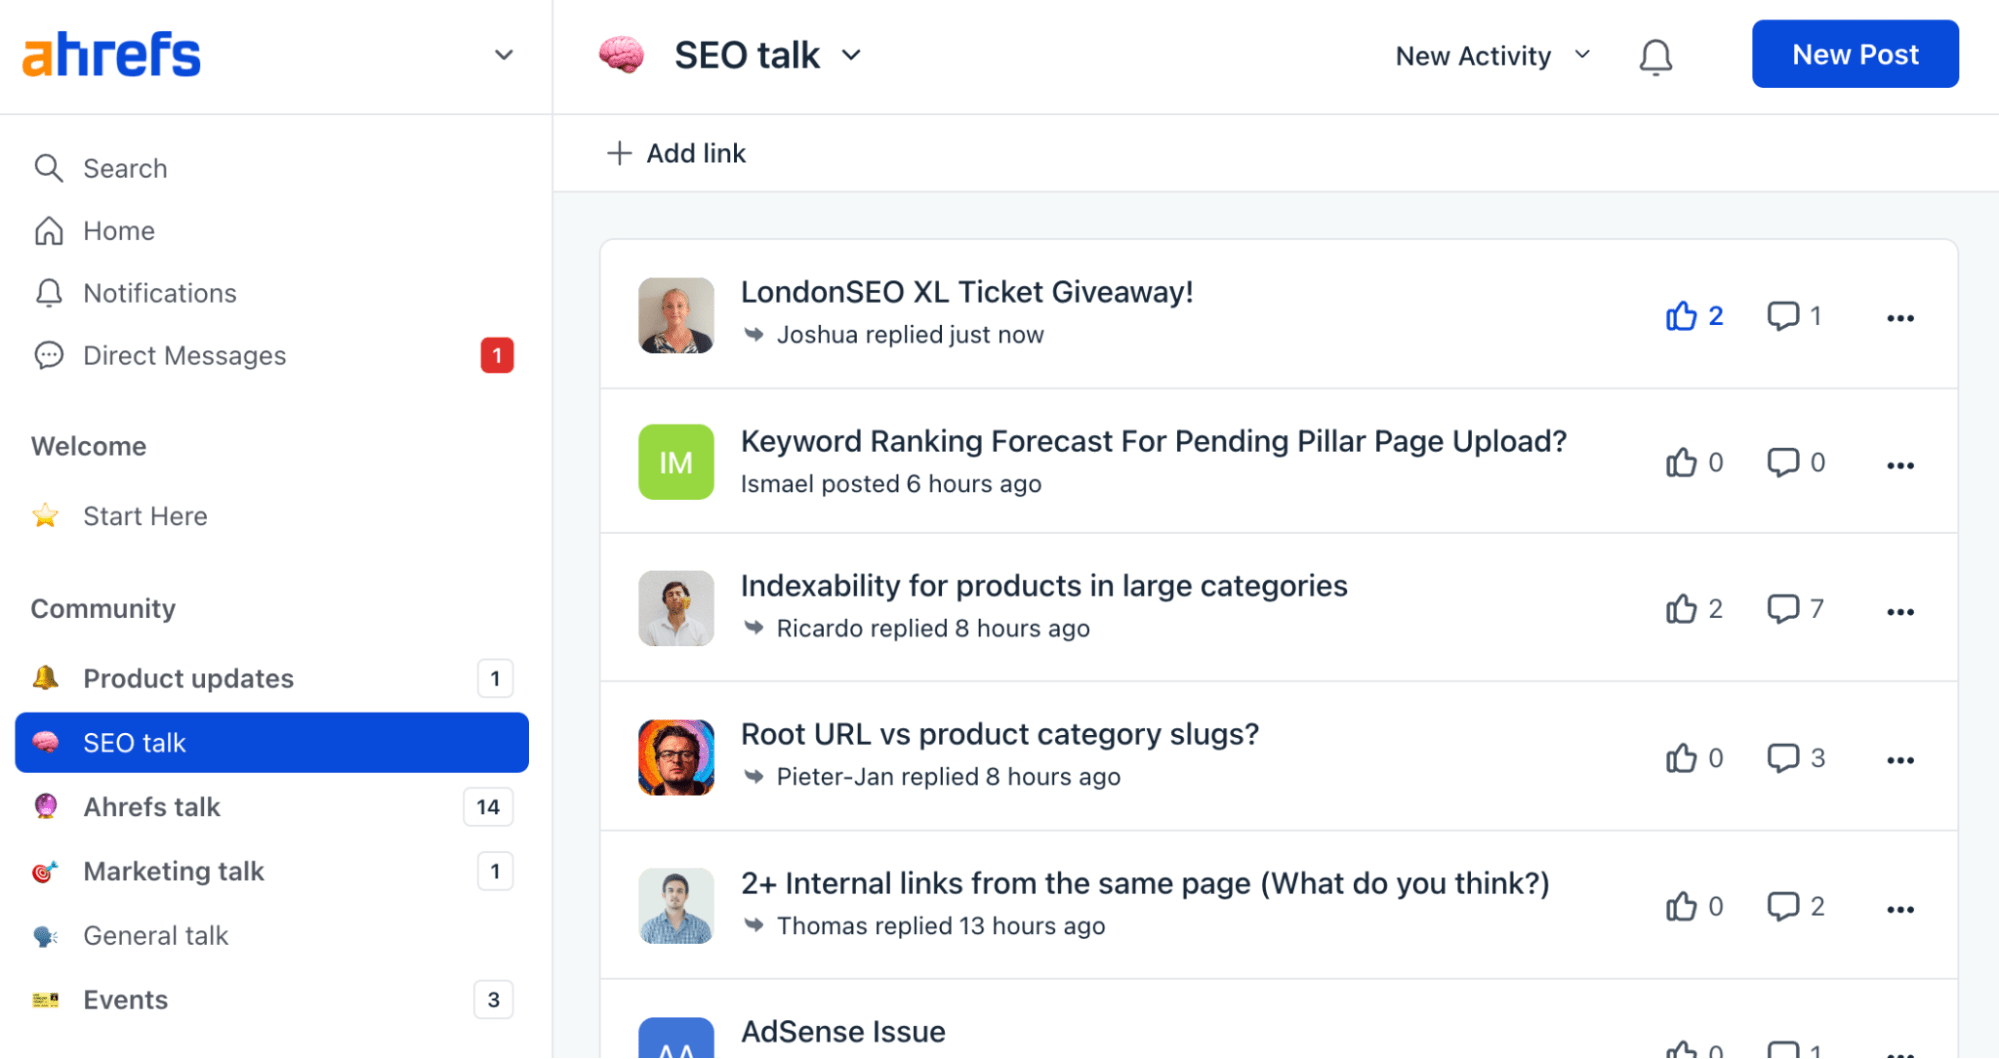The height and width of the screenshot is (1059, 1999).
Task: Open the Product updates channel
Action: click(x=188, y=678)
